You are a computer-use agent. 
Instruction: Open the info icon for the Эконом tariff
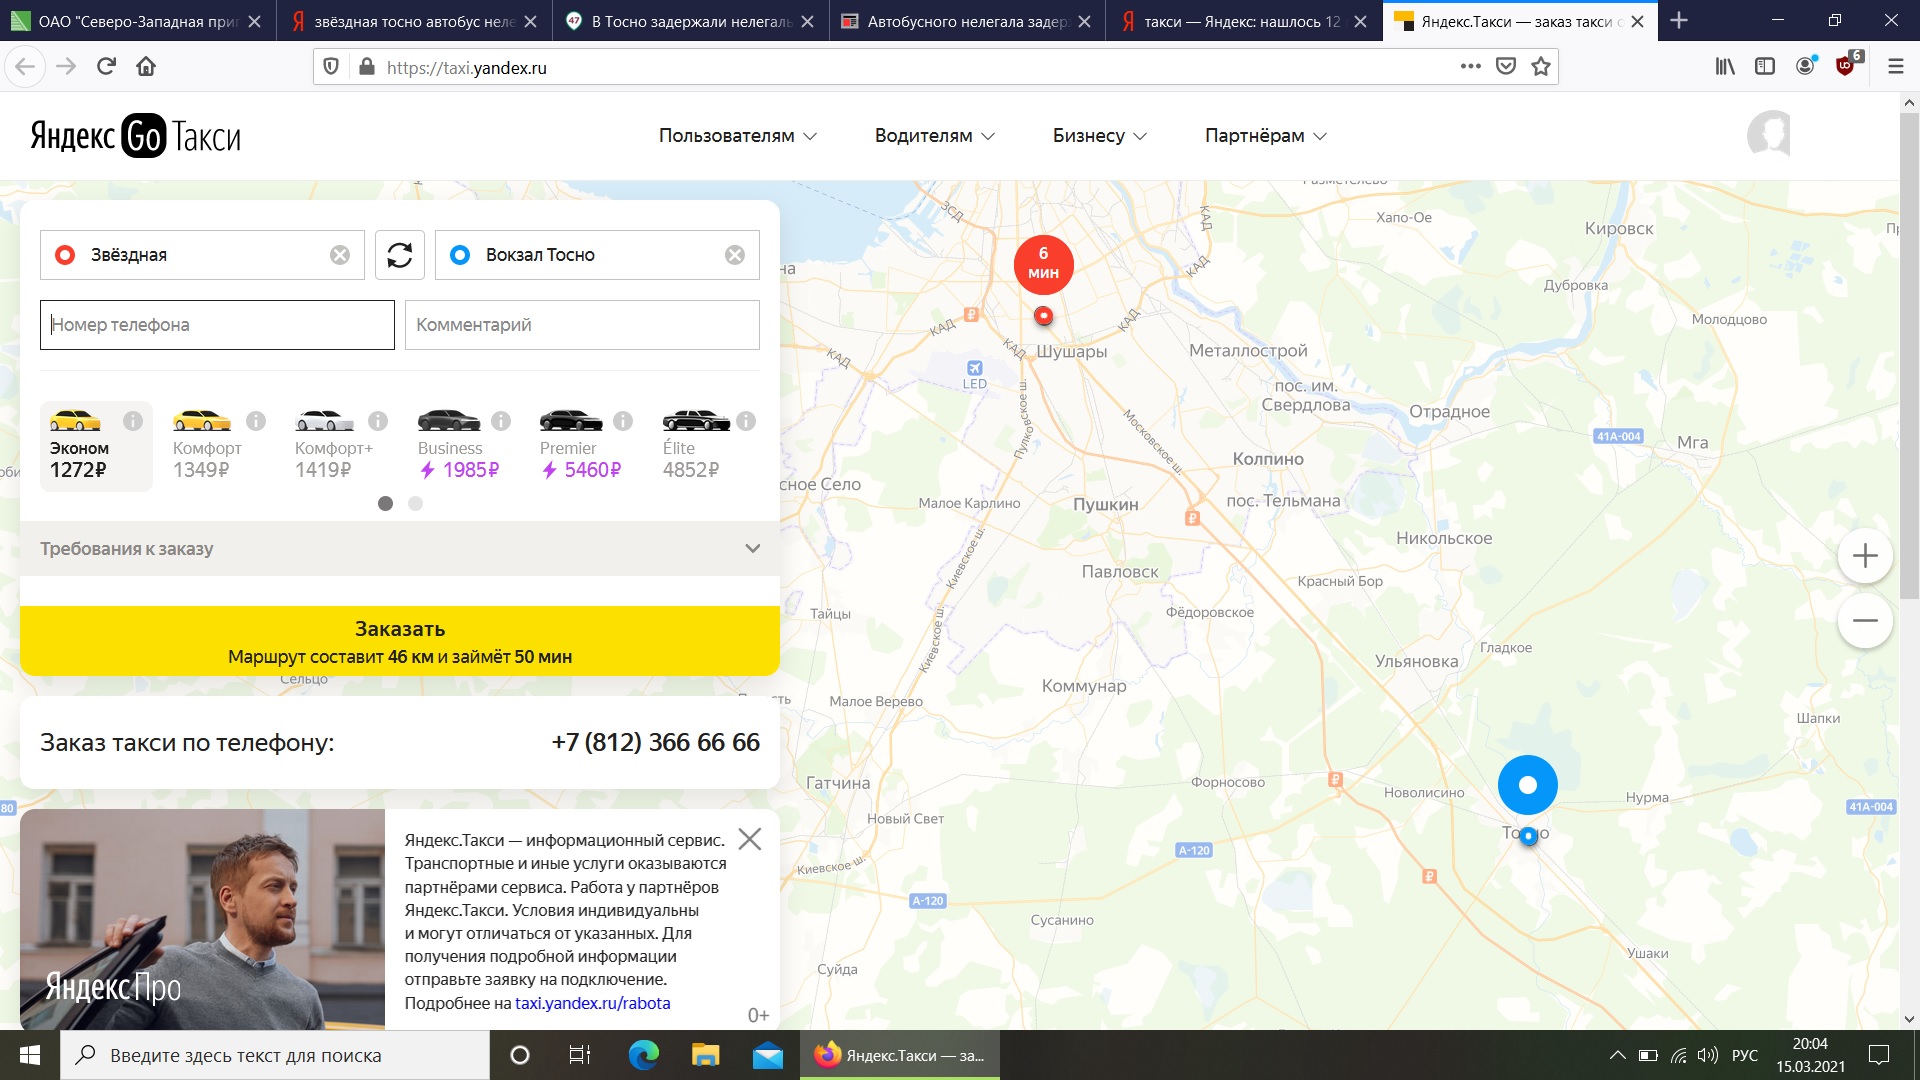(x=133, y=421)
